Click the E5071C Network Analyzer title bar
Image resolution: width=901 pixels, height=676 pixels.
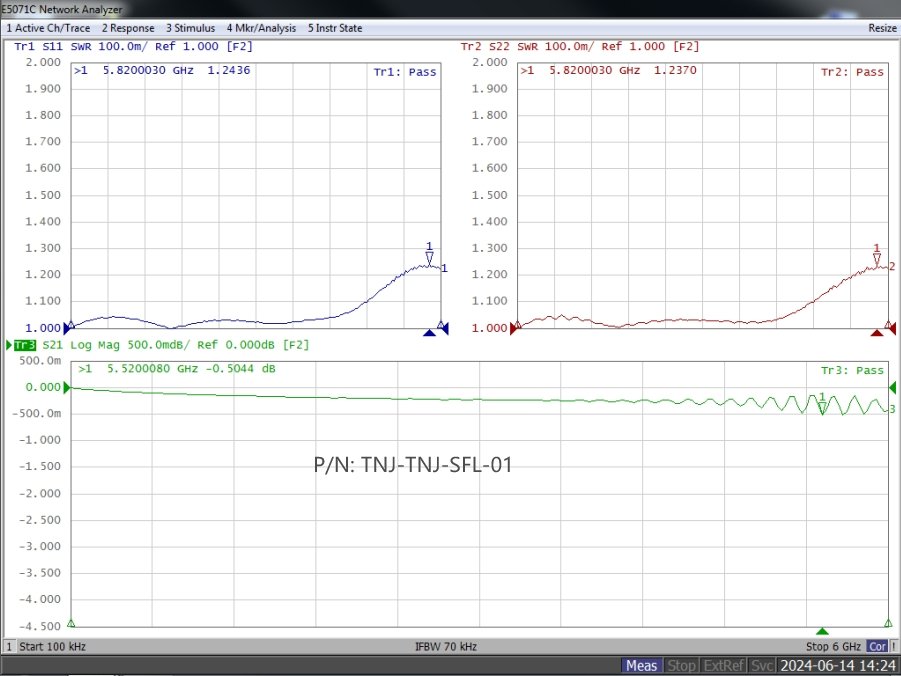pyautogui.click(x=450, y=9)
